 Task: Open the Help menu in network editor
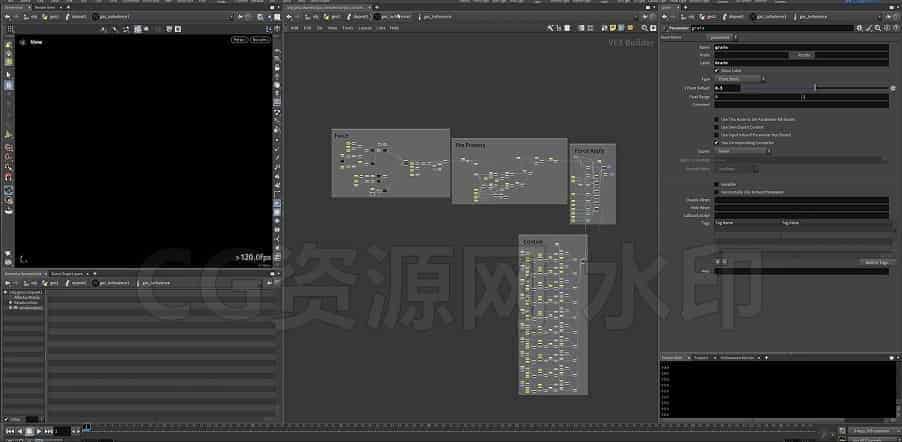pyautogui.click(x=394, y=28)
